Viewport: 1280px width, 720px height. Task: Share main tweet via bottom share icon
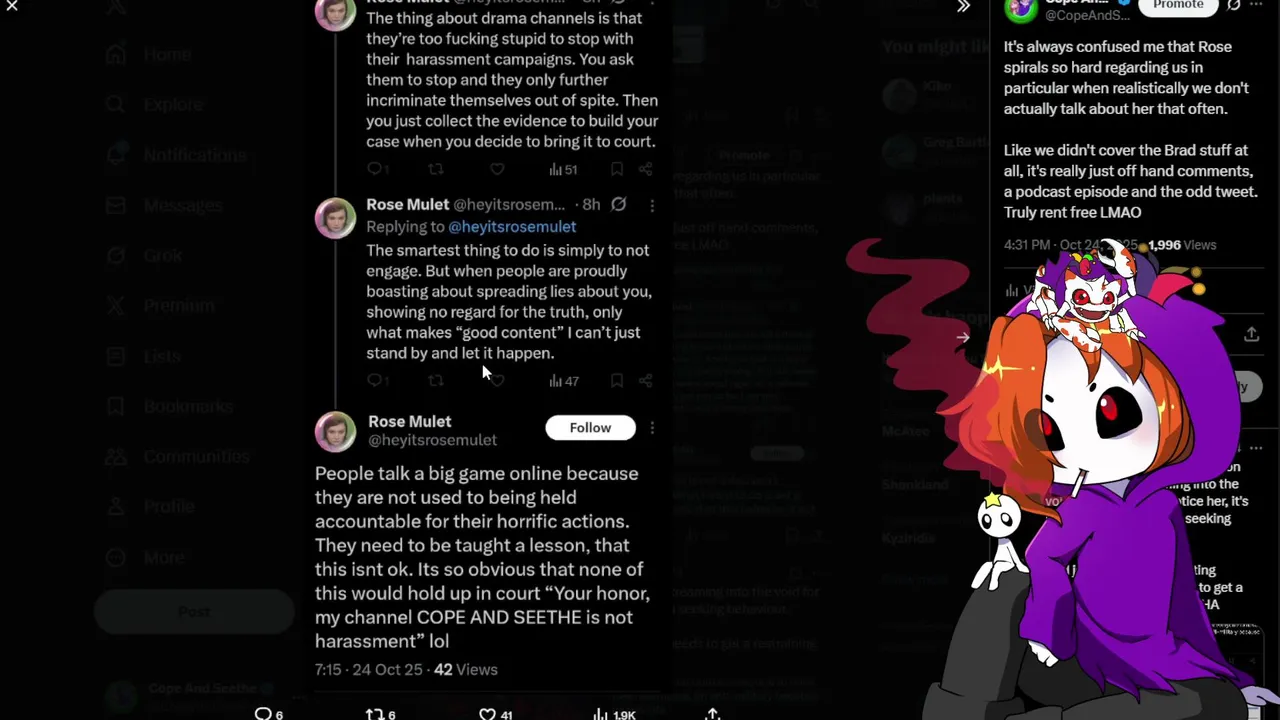coord(712,714)
